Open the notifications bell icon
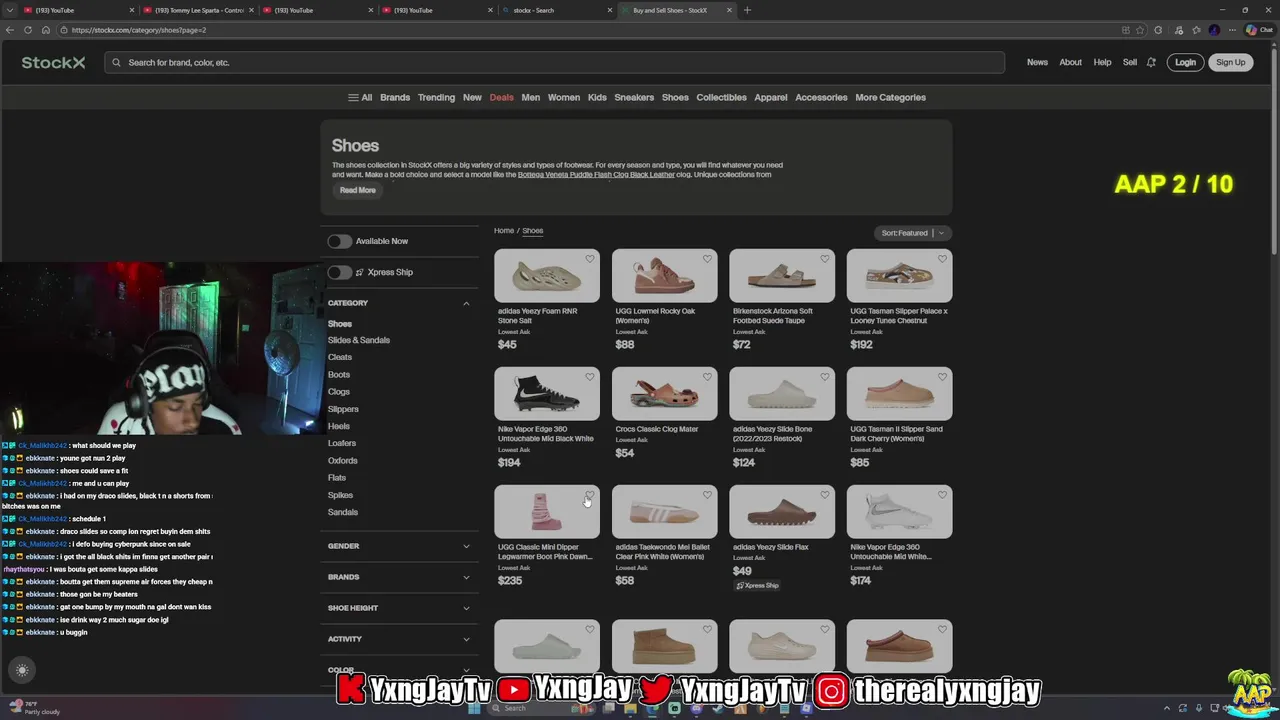Image resolution: width=1280 pixels, height=720 pixels. [1151, 62]
